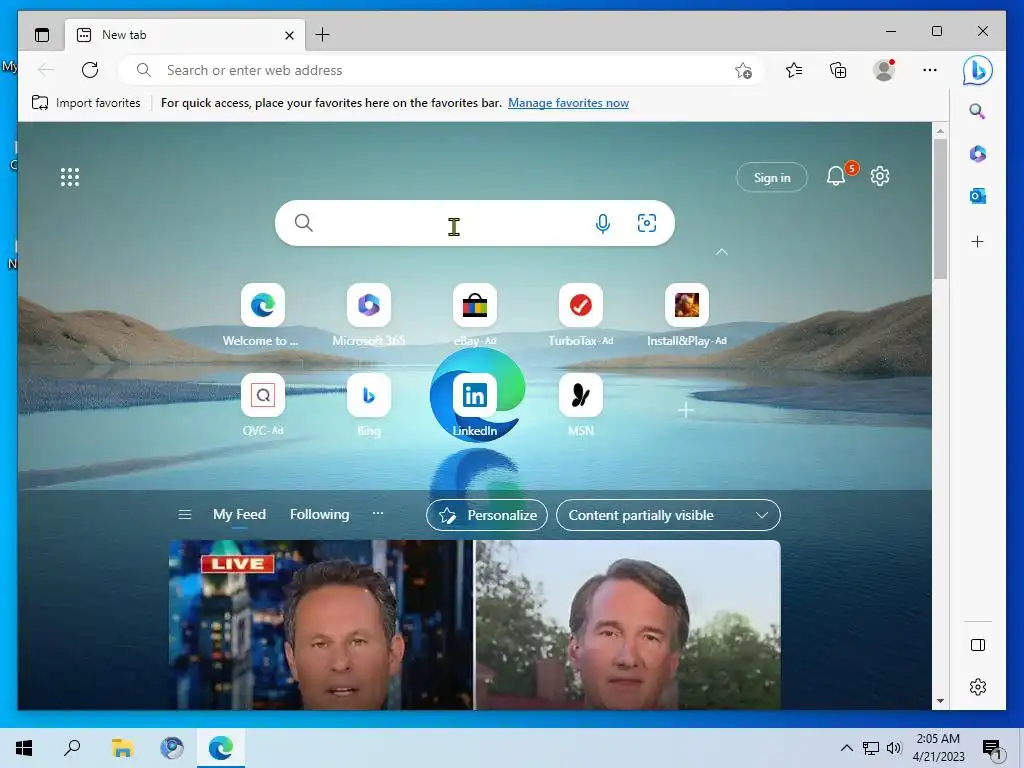The image size is (1024, 768).
Task: Click the address bar field
Action: [x=441, y=70]
